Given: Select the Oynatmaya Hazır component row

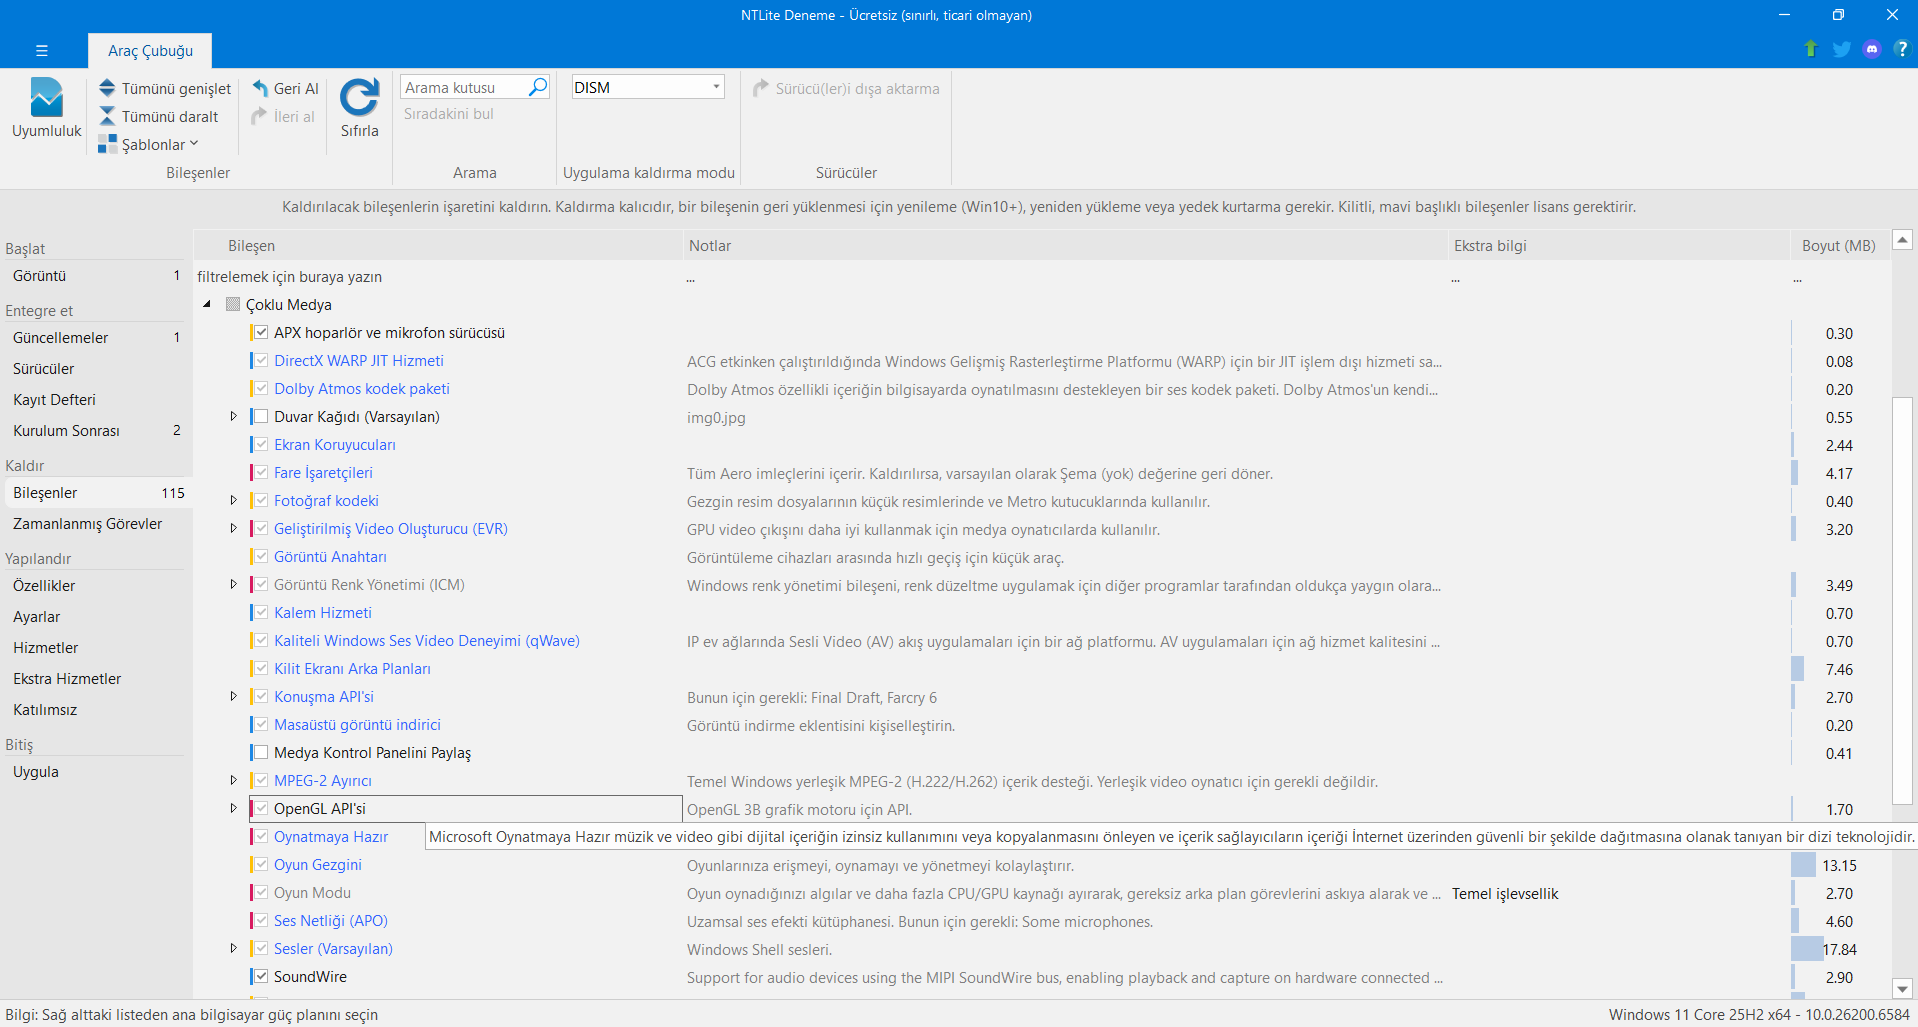Looking at the screenshot, I should point(331,837).
